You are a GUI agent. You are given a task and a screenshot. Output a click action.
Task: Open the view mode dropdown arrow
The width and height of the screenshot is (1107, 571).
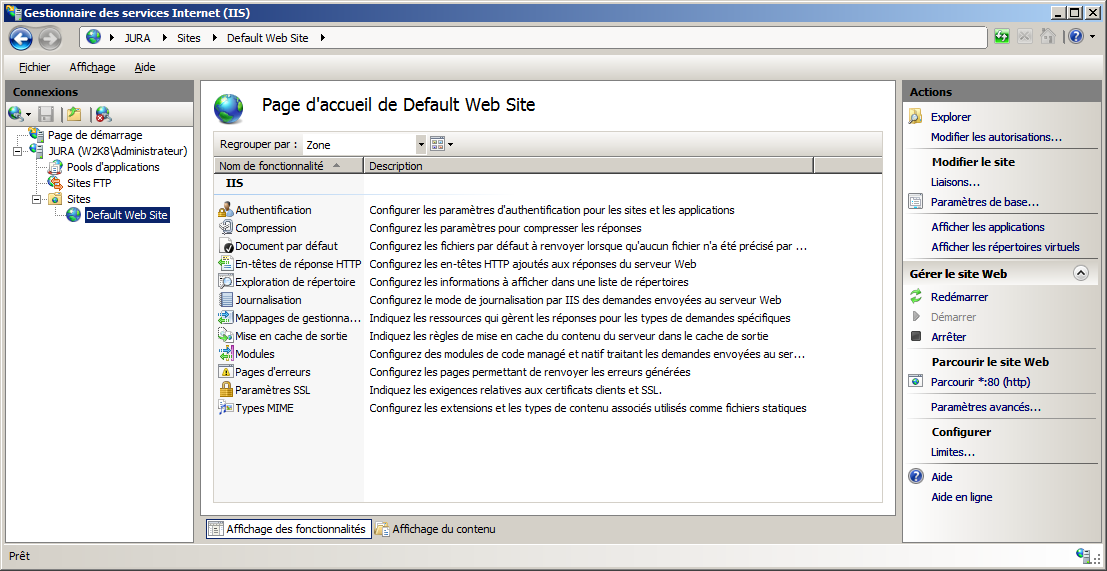[x=451, y=145]
